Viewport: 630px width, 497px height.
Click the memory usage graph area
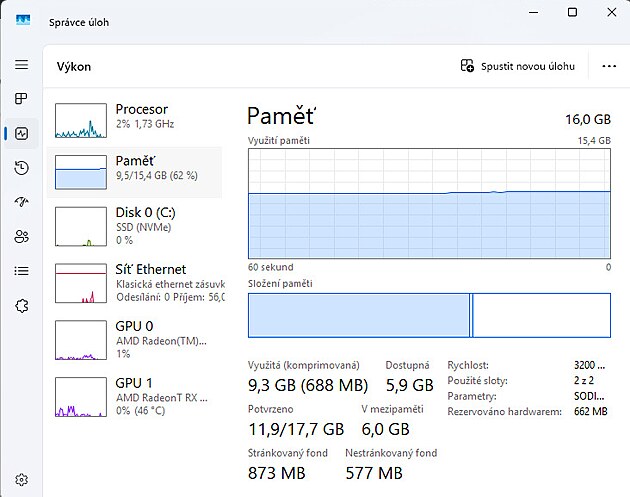428,204
